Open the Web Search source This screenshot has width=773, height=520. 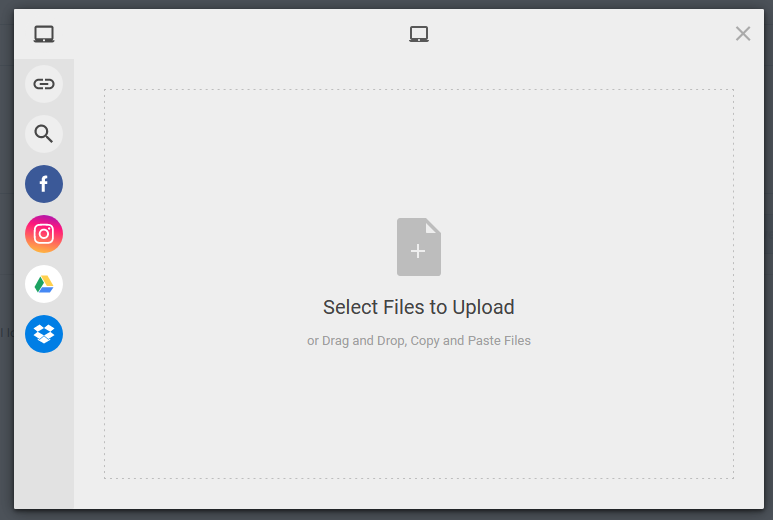point(44,134)
